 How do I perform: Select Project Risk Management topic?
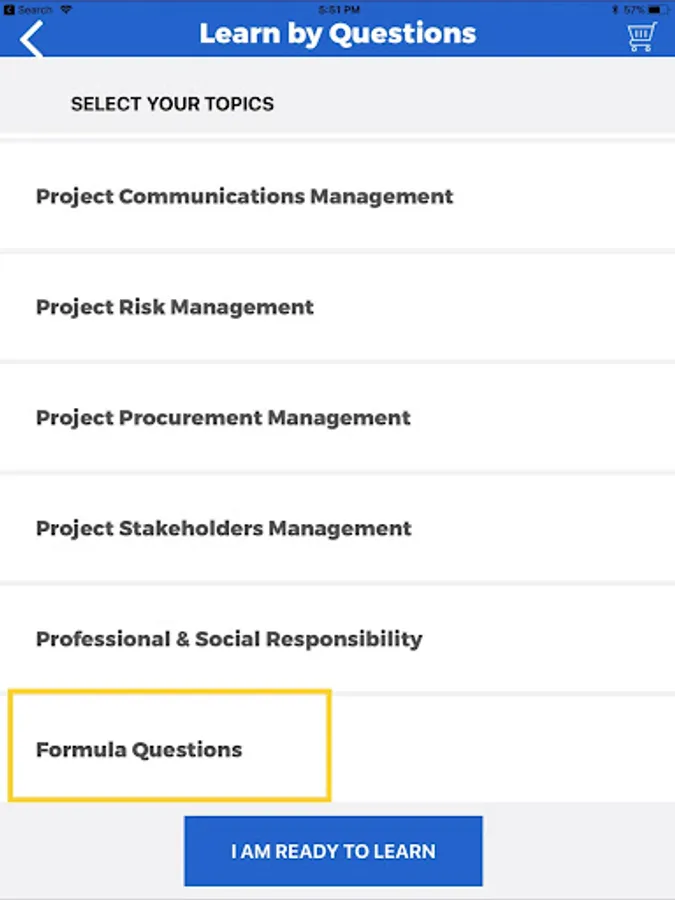pos(175,307)
